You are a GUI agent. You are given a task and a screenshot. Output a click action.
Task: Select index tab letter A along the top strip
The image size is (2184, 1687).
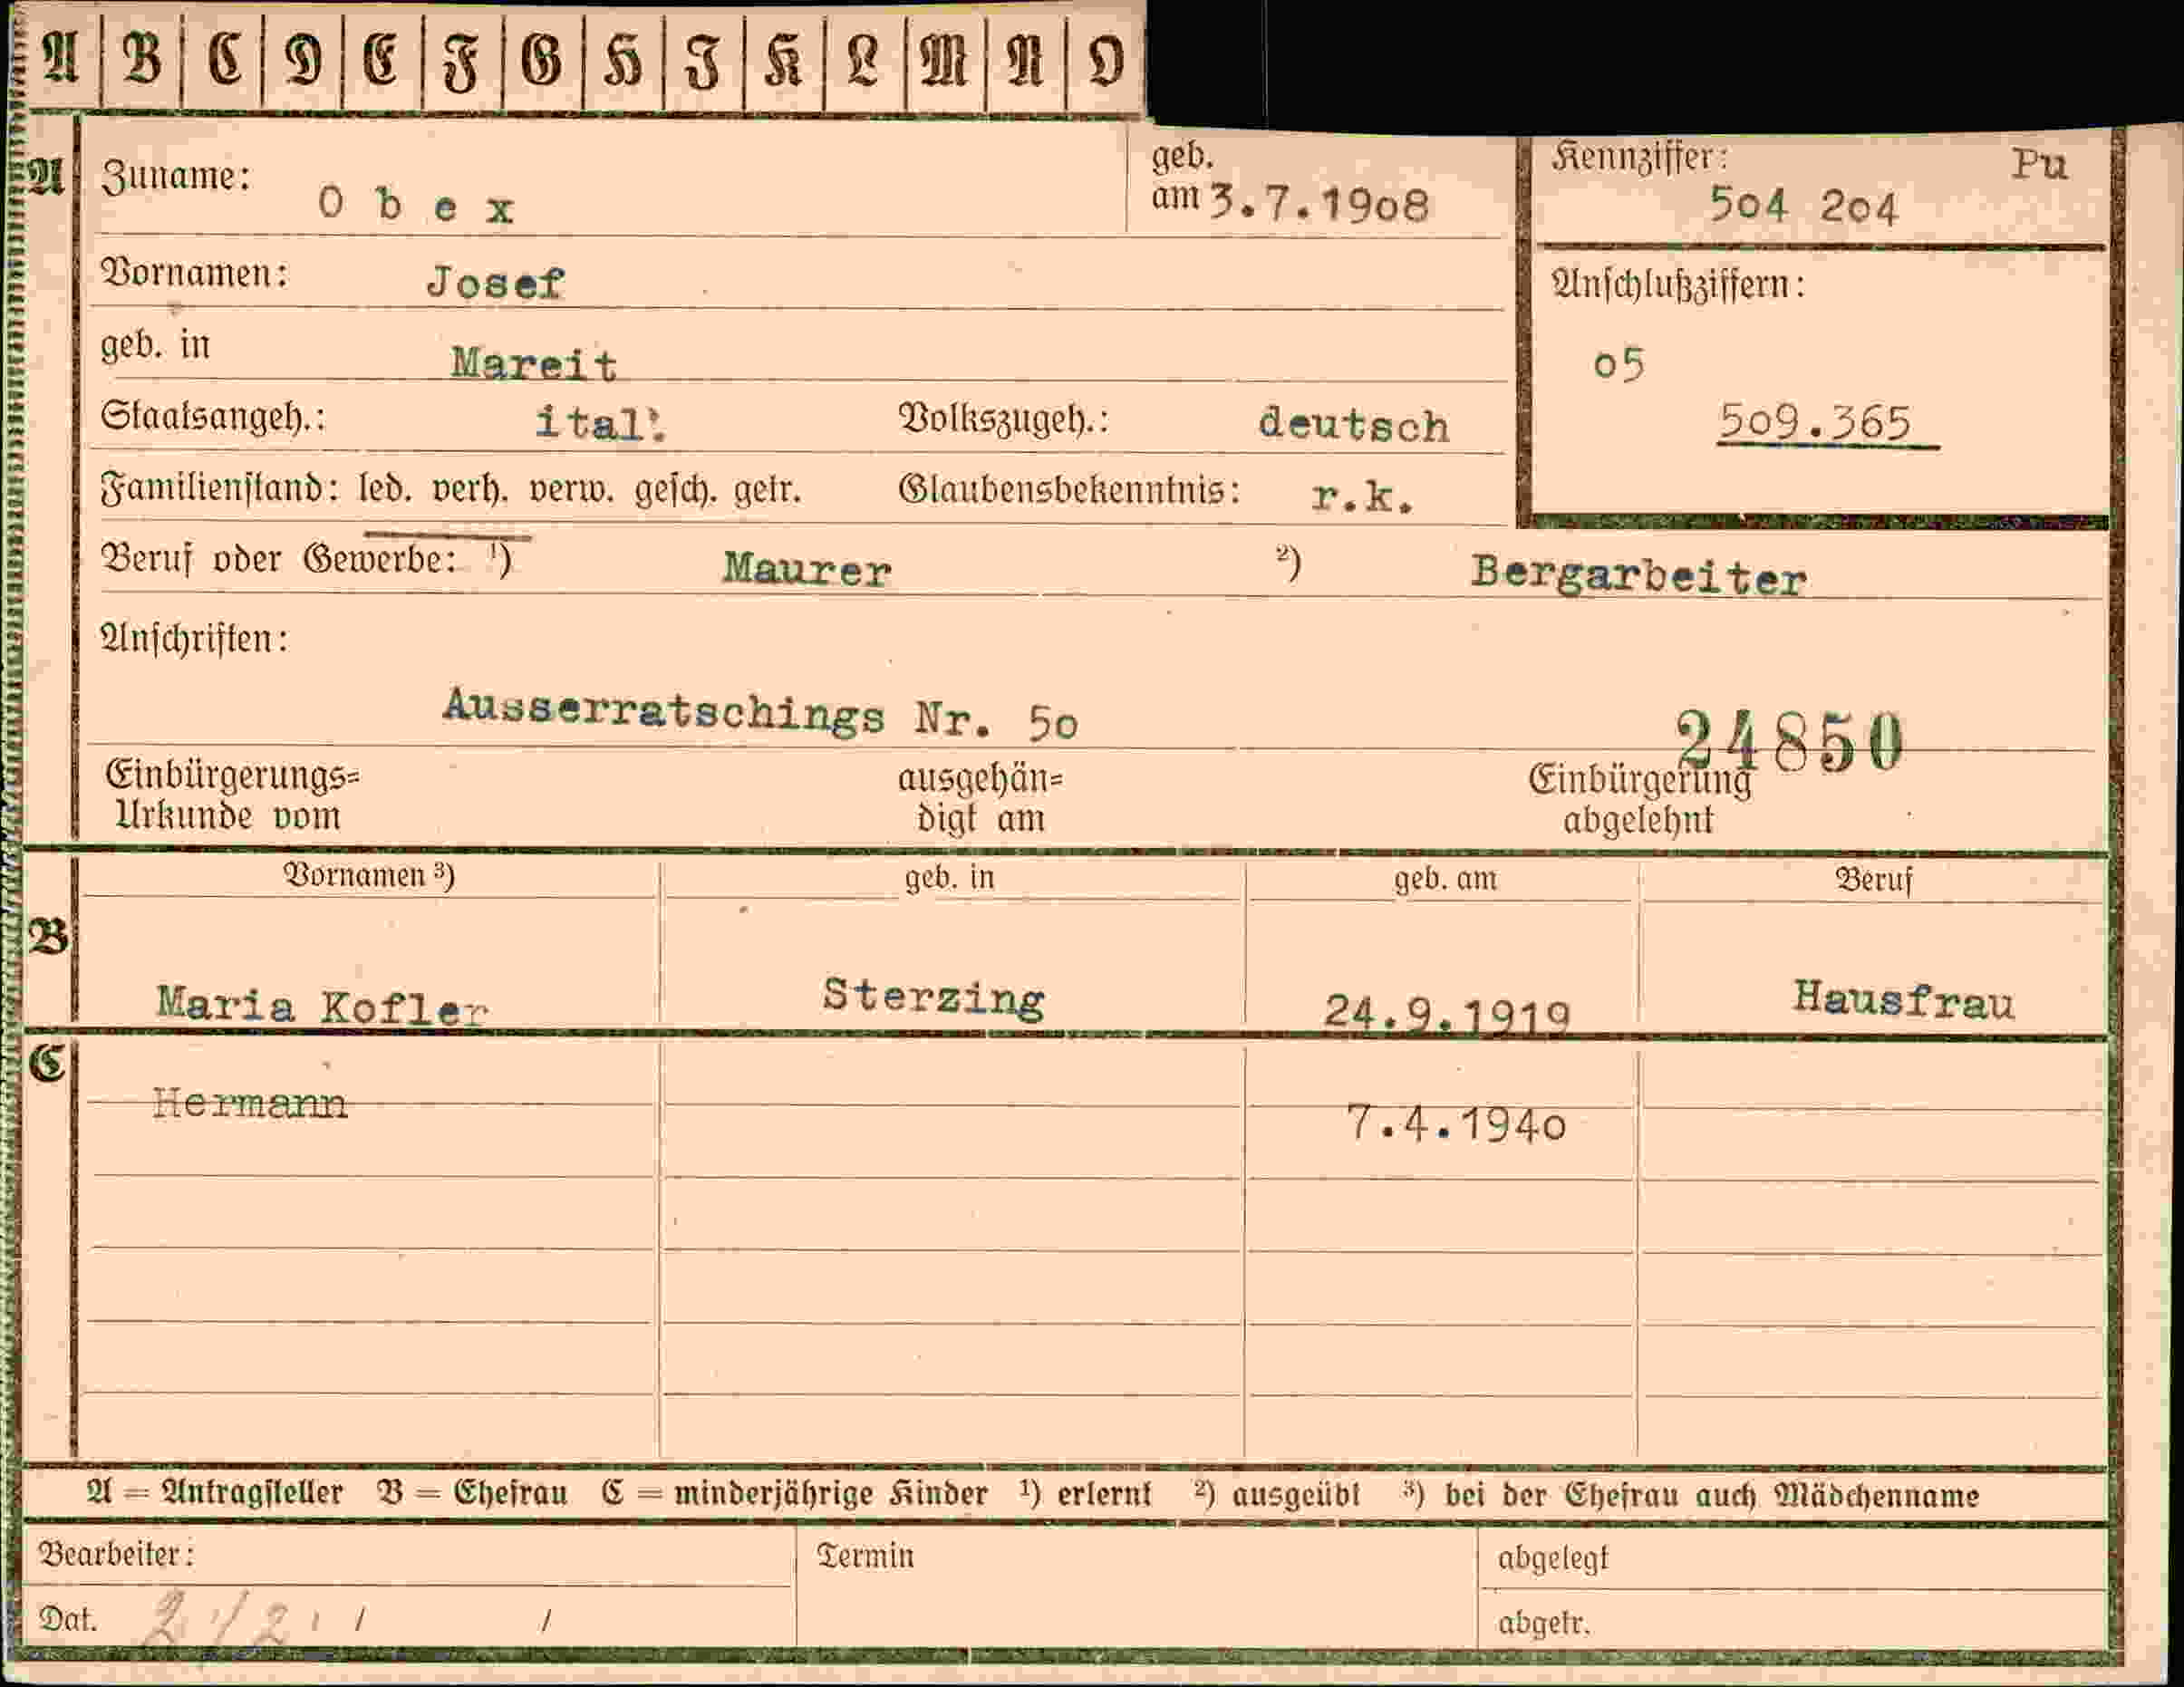(x=60, y=59)
